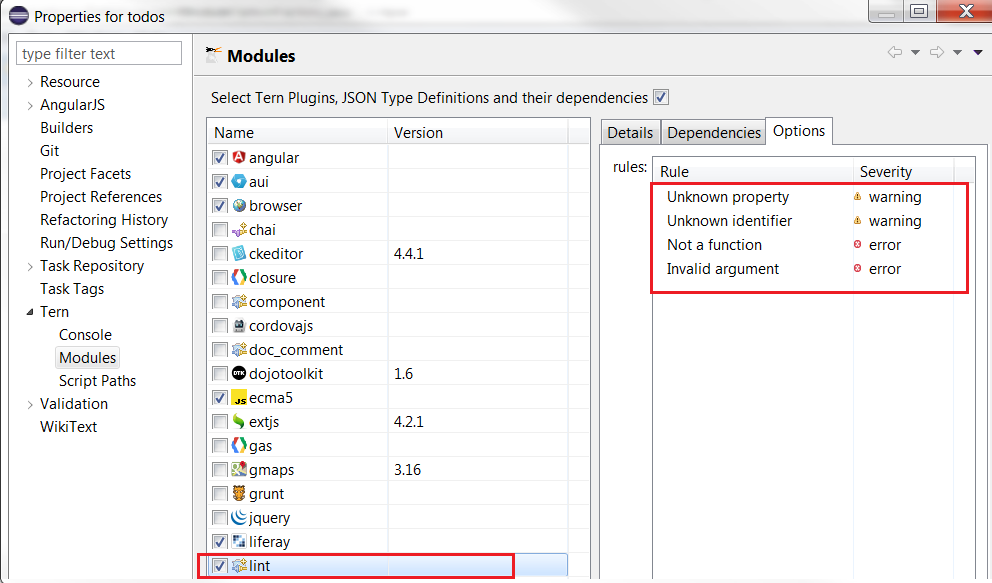The width and height of the screenshot is (992, 583).
Task: Open the Dependencies tab
Action: coord(714,133)
